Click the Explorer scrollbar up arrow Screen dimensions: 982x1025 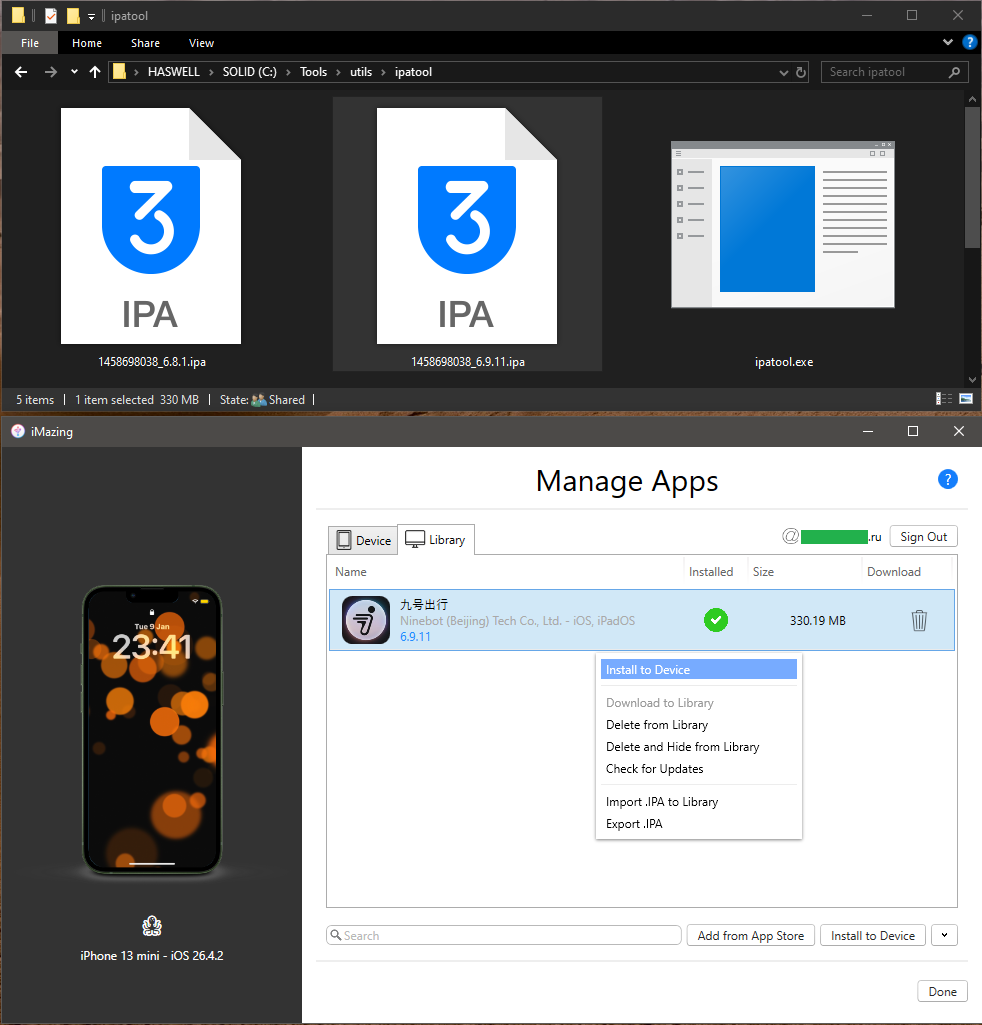(x=972, y=99)
